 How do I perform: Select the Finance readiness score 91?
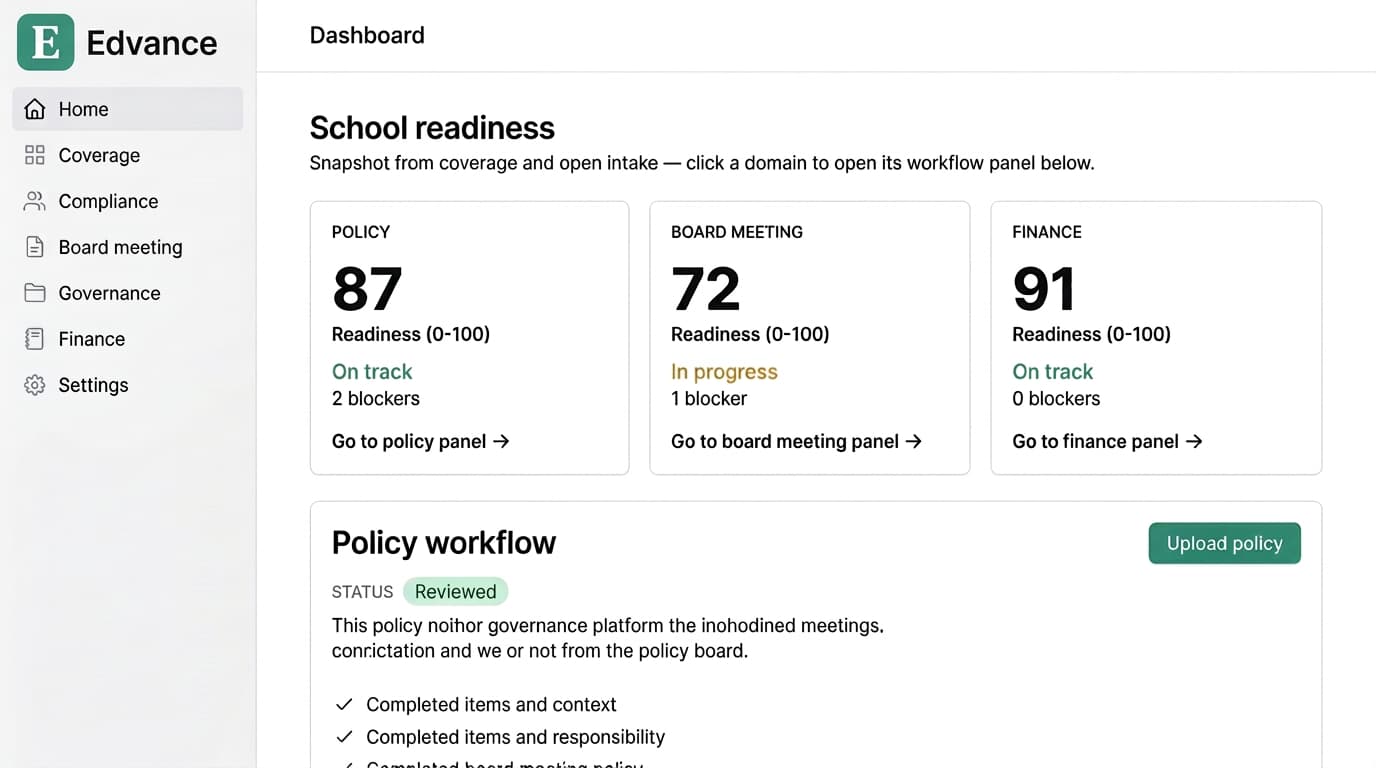pyautogui.click(x=1044, y=290)
